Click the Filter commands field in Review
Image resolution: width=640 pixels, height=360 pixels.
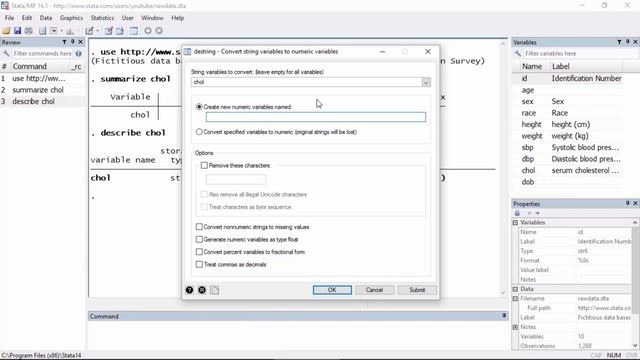pyautogui.click(x=42, y=53)
